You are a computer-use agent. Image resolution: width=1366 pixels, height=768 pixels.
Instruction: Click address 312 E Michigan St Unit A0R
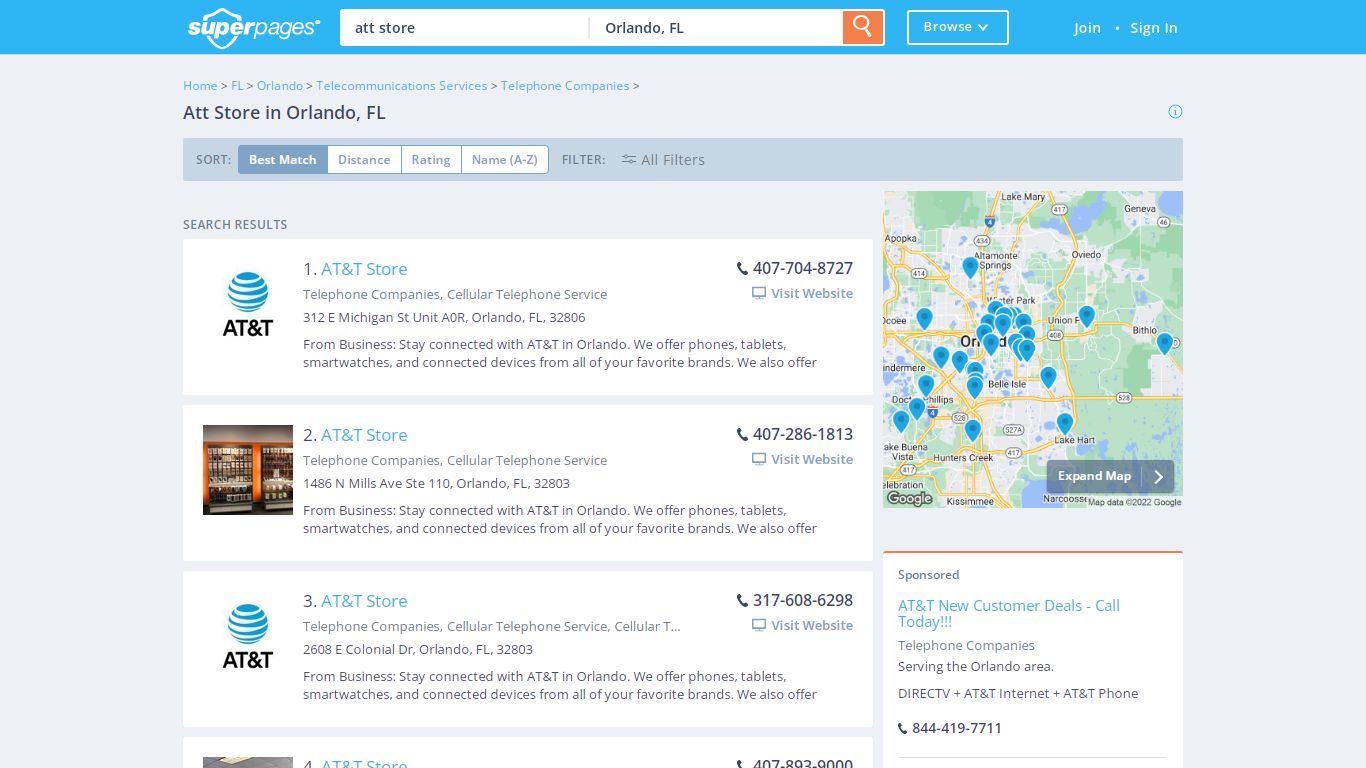click(444, 318)
